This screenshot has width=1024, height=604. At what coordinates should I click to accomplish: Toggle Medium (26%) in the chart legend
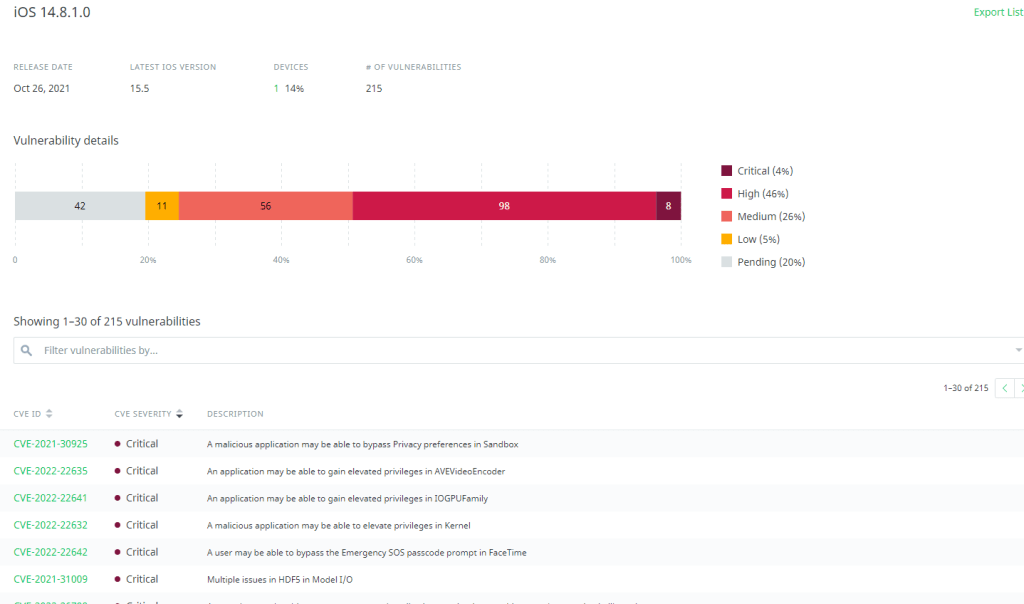[769, 216]
